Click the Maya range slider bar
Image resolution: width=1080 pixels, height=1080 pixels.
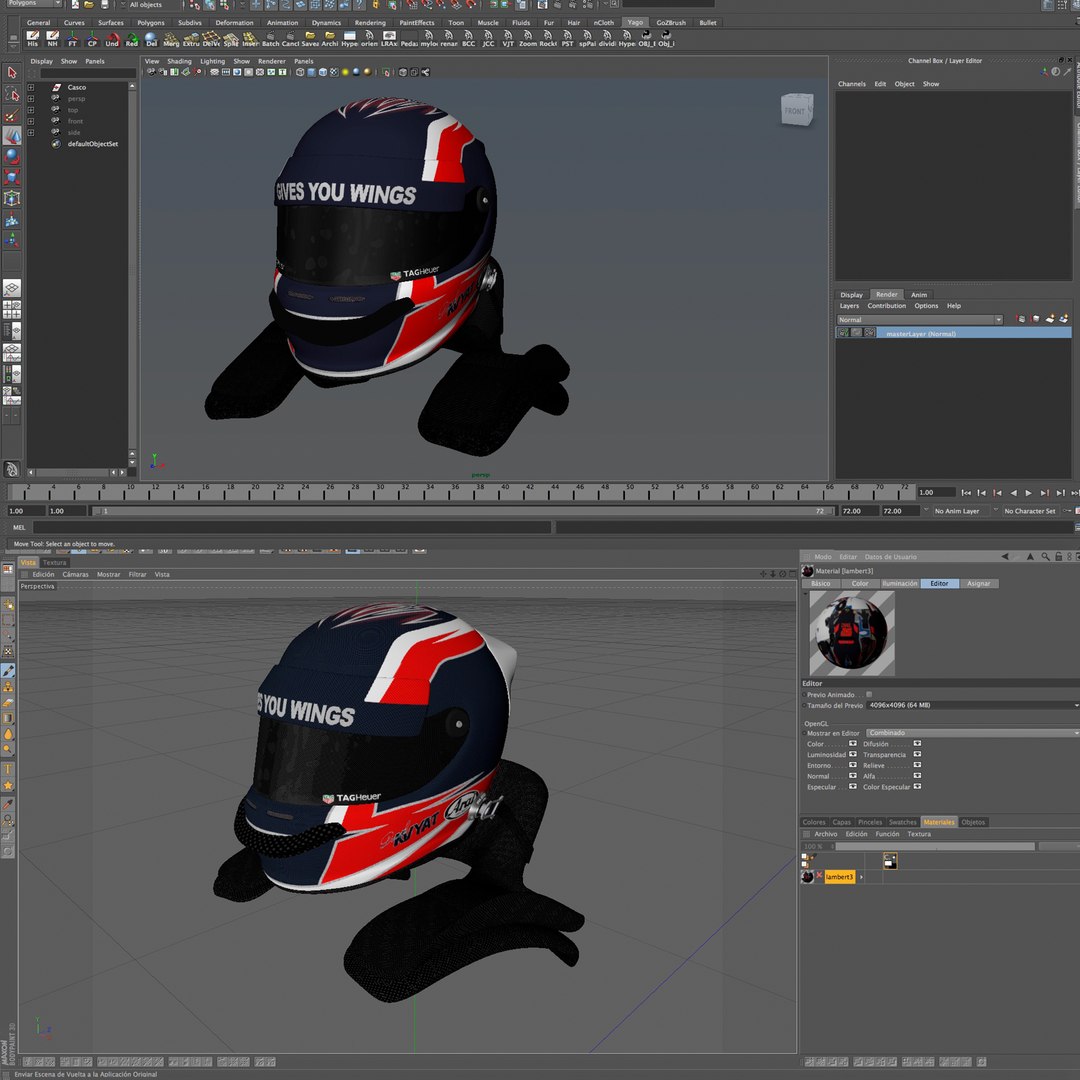click(x=463, y=511)
